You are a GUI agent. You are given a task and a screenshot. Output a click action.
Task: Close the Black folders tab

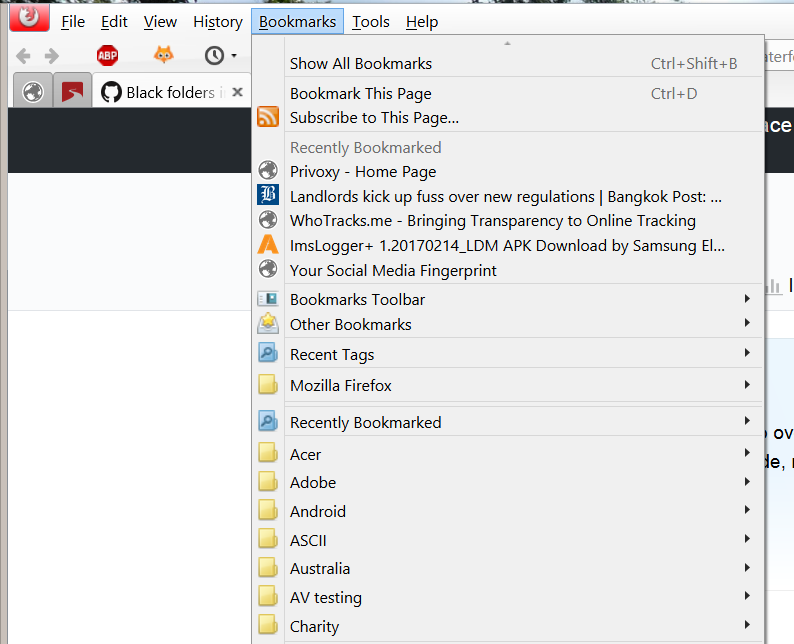click(237, 92)
